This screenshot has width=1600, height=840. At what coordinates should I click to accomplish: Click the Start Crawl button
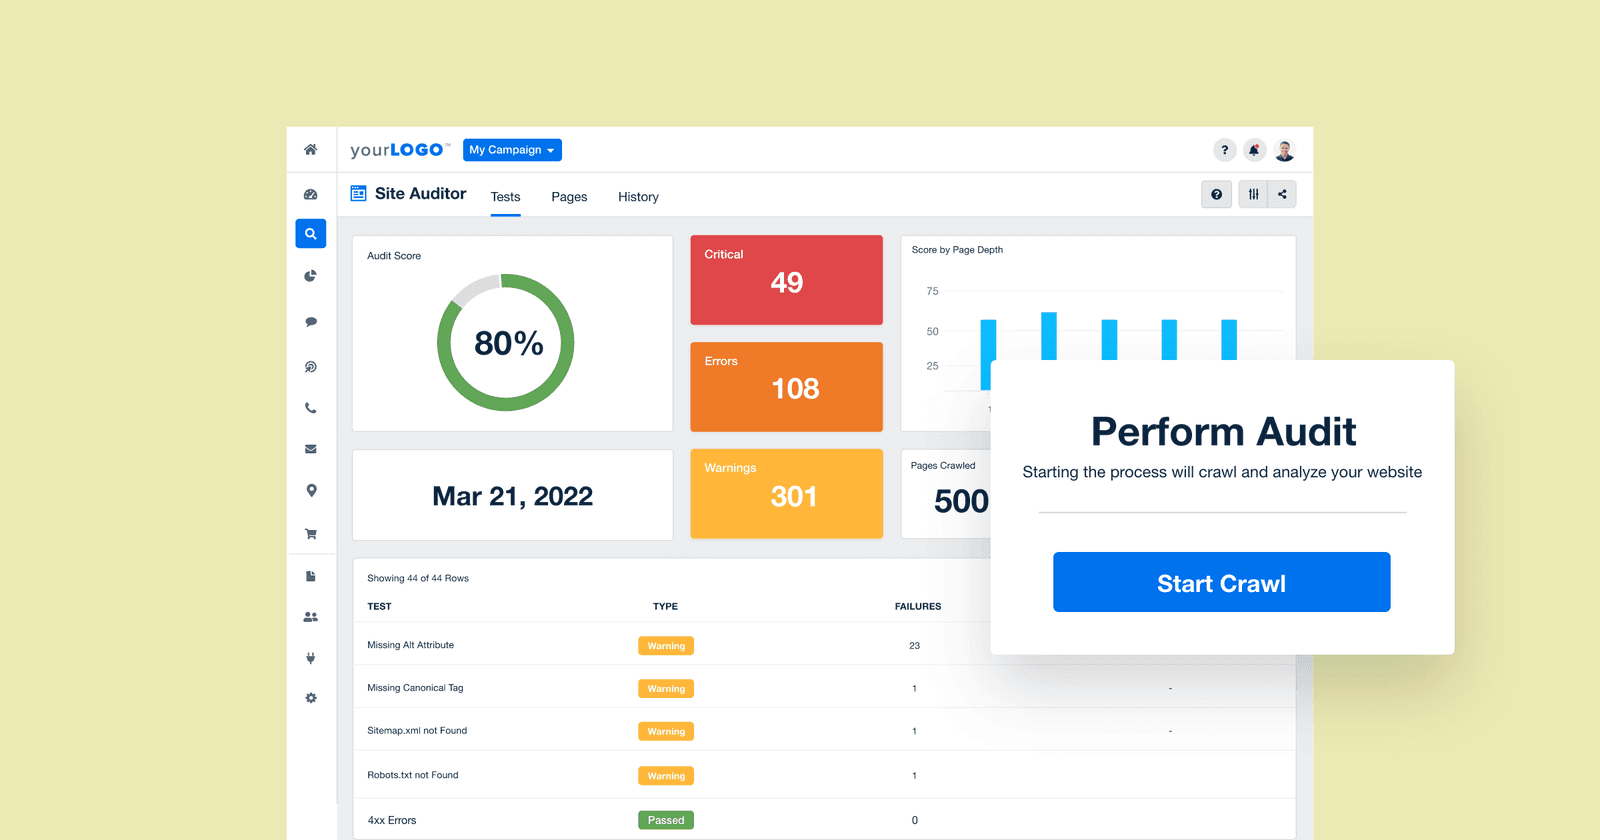coord(1221,582)
